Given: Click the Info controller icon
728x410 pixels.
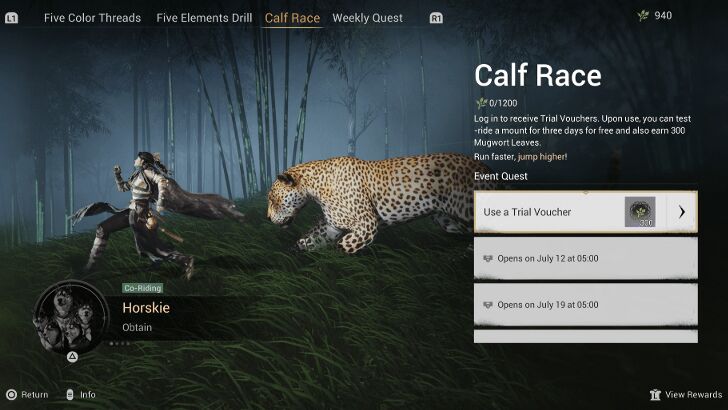Looking at the screenshot, I should (x=70, y=395).
